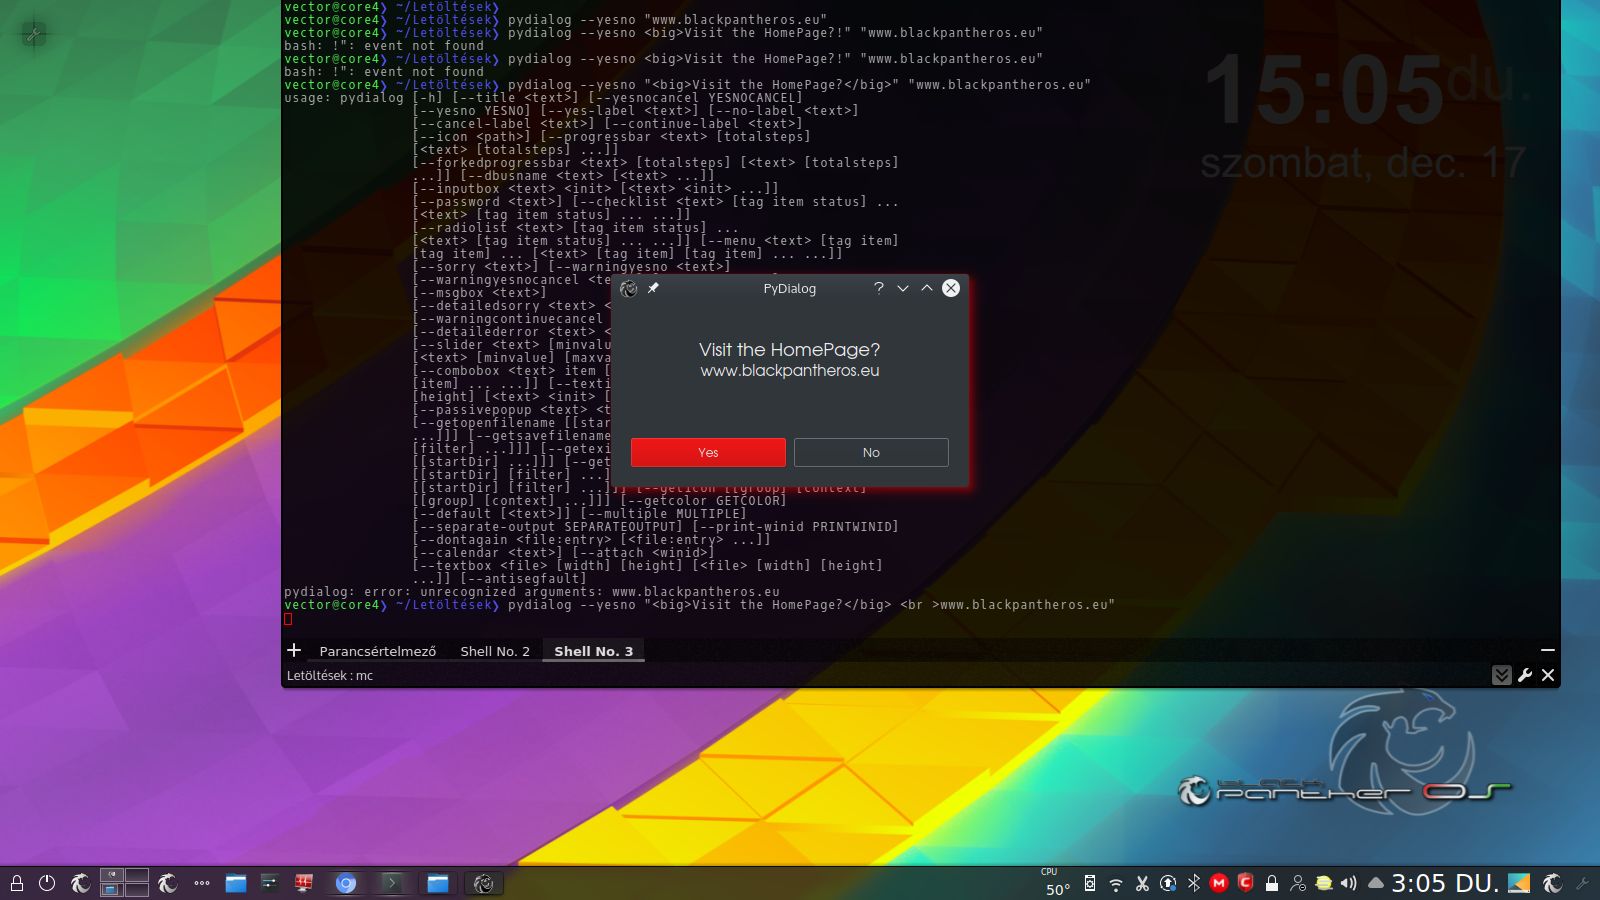Open Yakuake settings with the wrench icon

pyautogui.click(x=1524, y=675)
